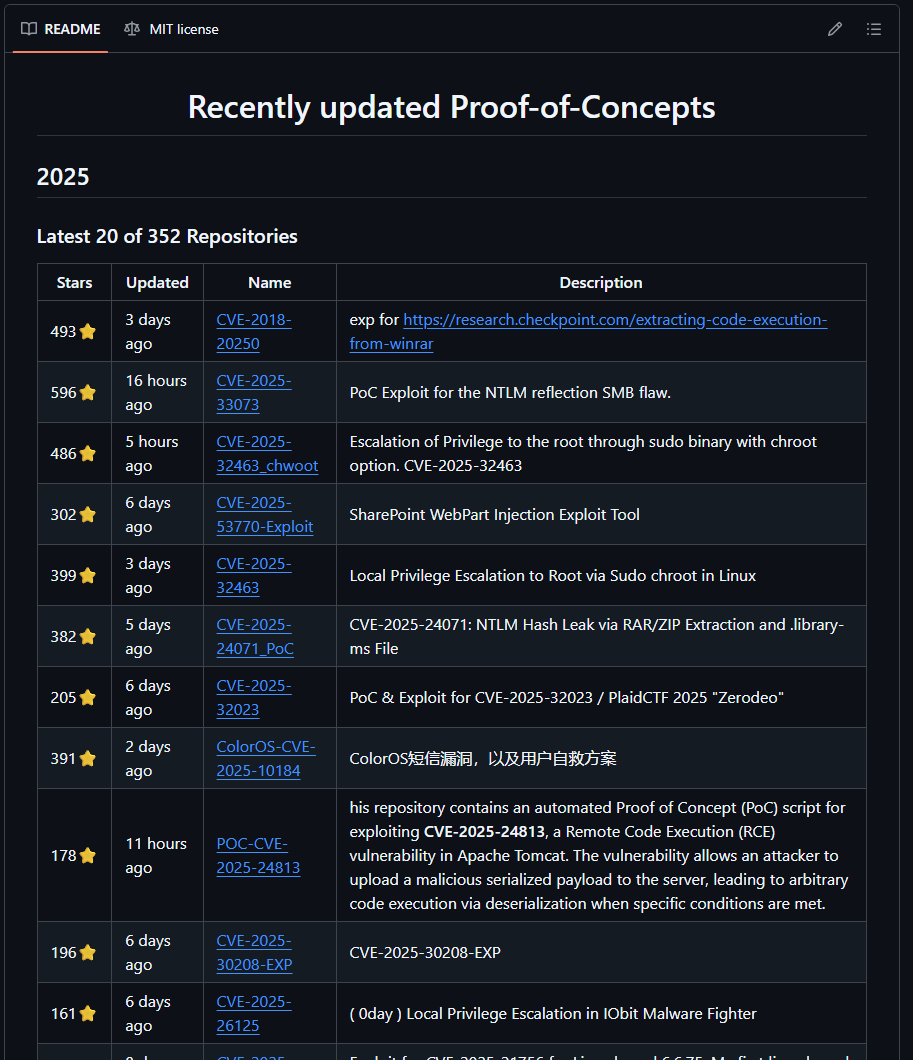The image size is (913, 1060).
Task: Open the ColorOS-CVE-2025-10184 repository link
Action: (265, 759)
